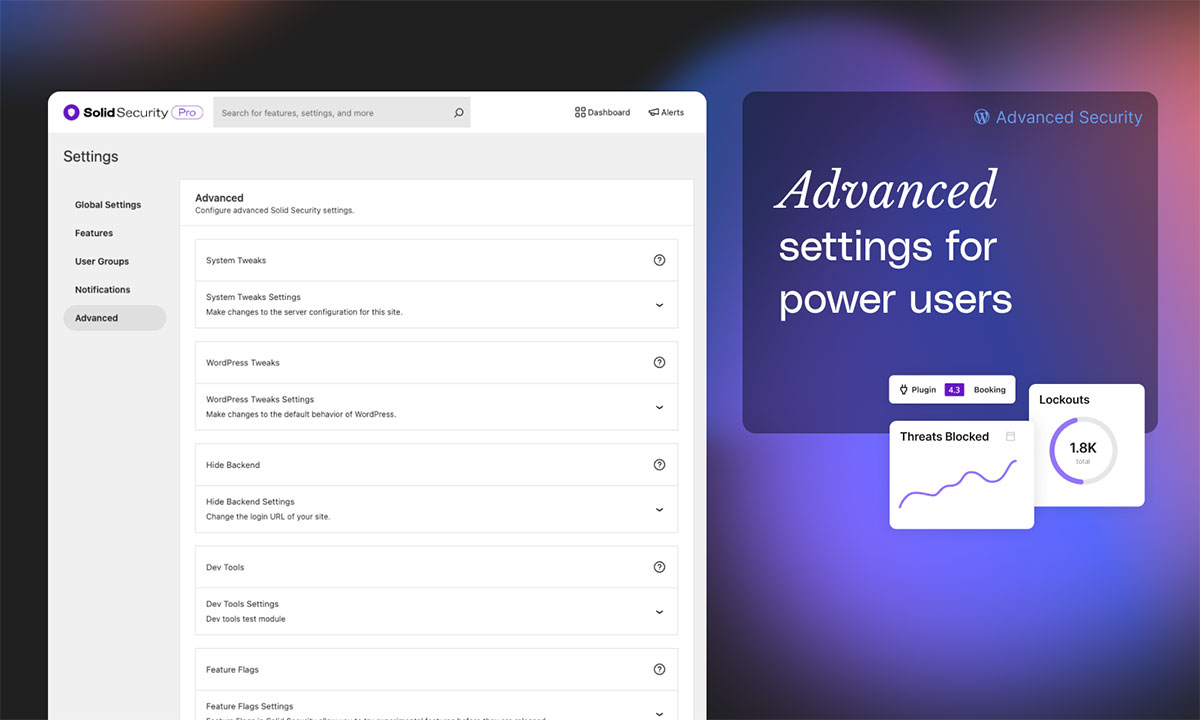Select Advanced in settings sidebar
This screenshot has width=1200, height=720.
[114, 318]
